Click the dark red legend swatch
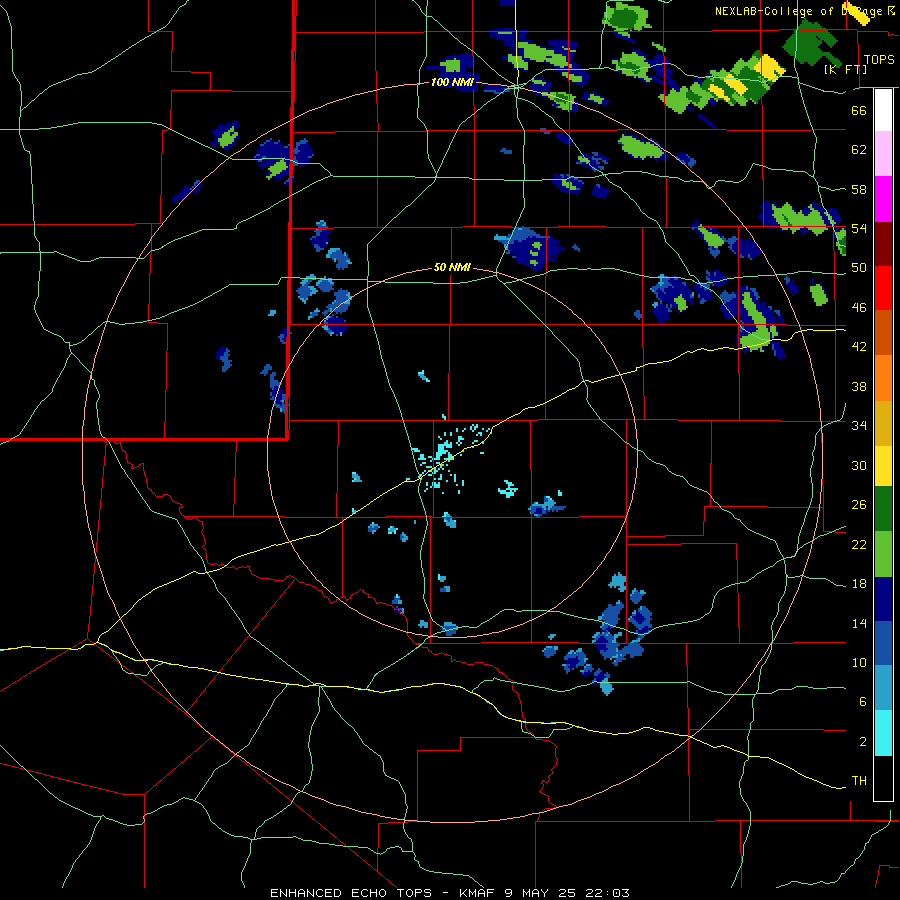Image resolution: width=900 pixels, height=900 pixels. tap(883, 244)
